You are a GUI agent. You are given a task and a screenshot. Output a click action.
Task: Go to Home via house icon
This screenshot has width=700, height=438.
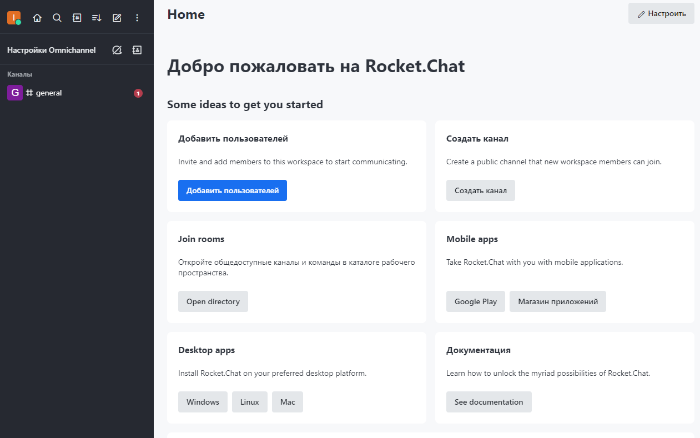[37, 18]
